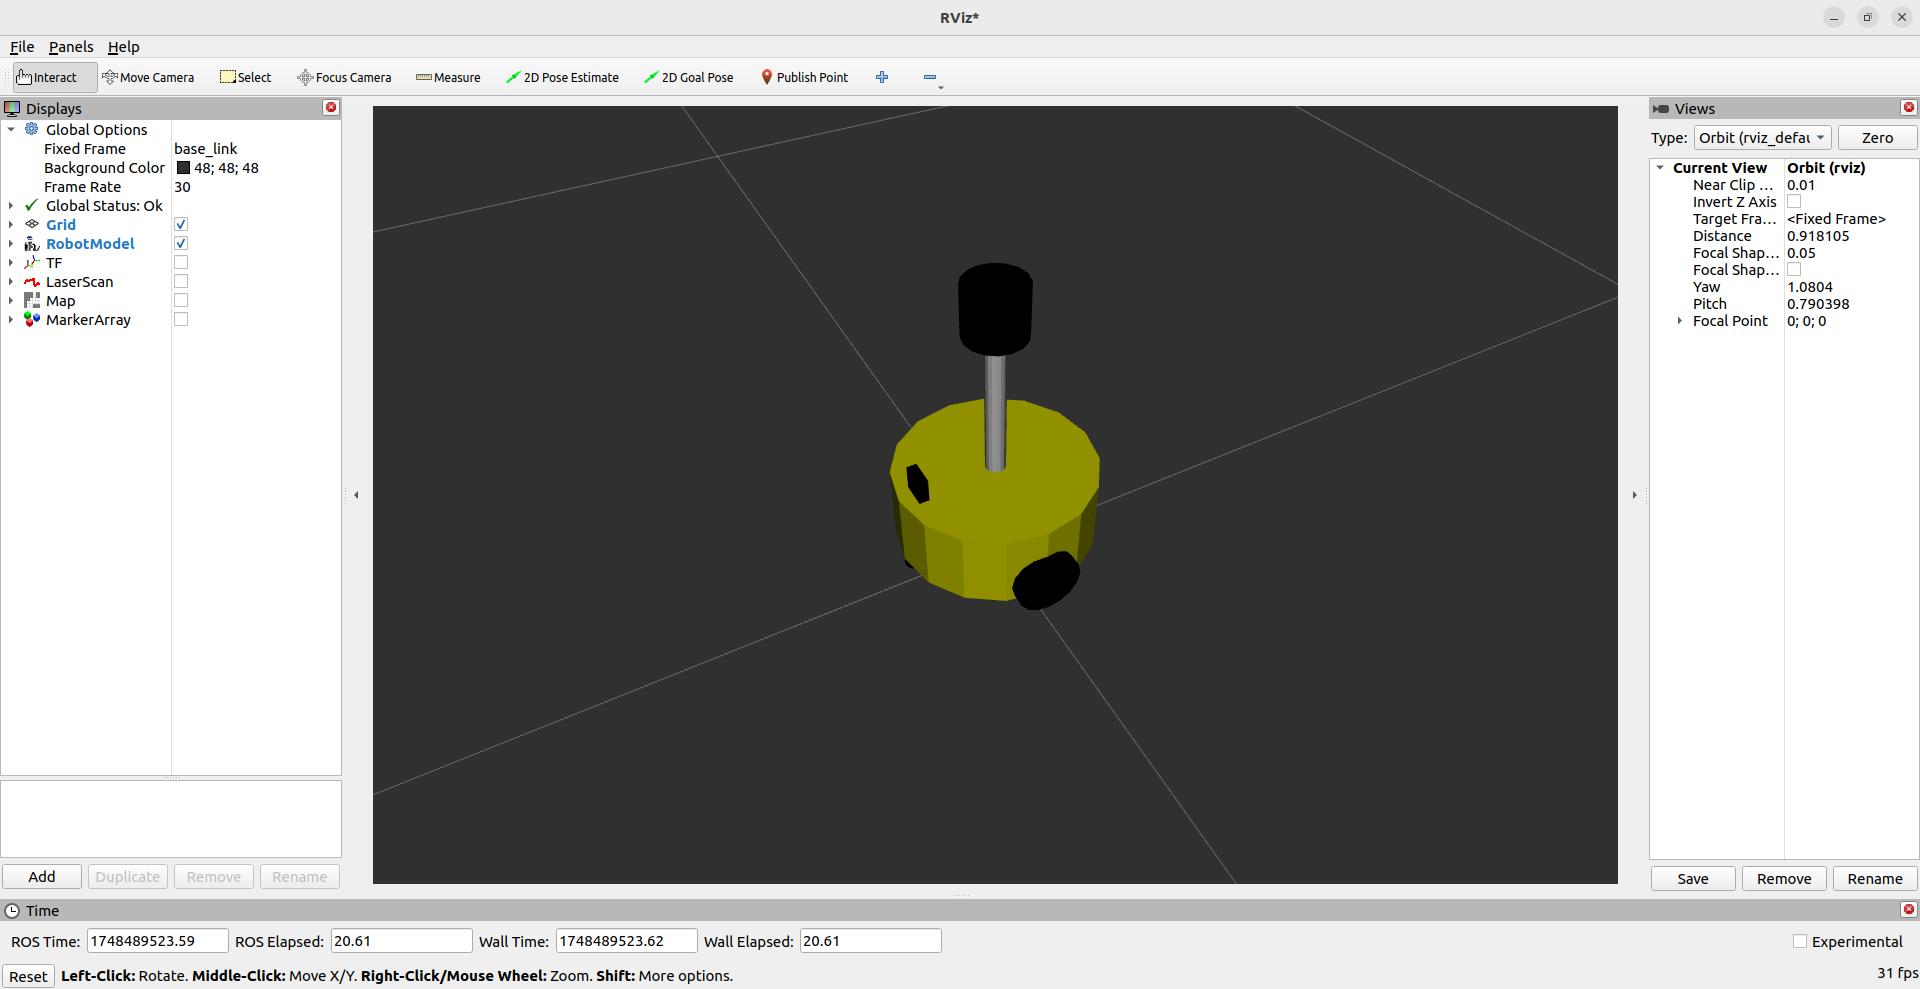Image resolution: width=1920 pixels, height=989 pixels.
Task: Disable the RobotModel display checkbox
Action: 181,243
